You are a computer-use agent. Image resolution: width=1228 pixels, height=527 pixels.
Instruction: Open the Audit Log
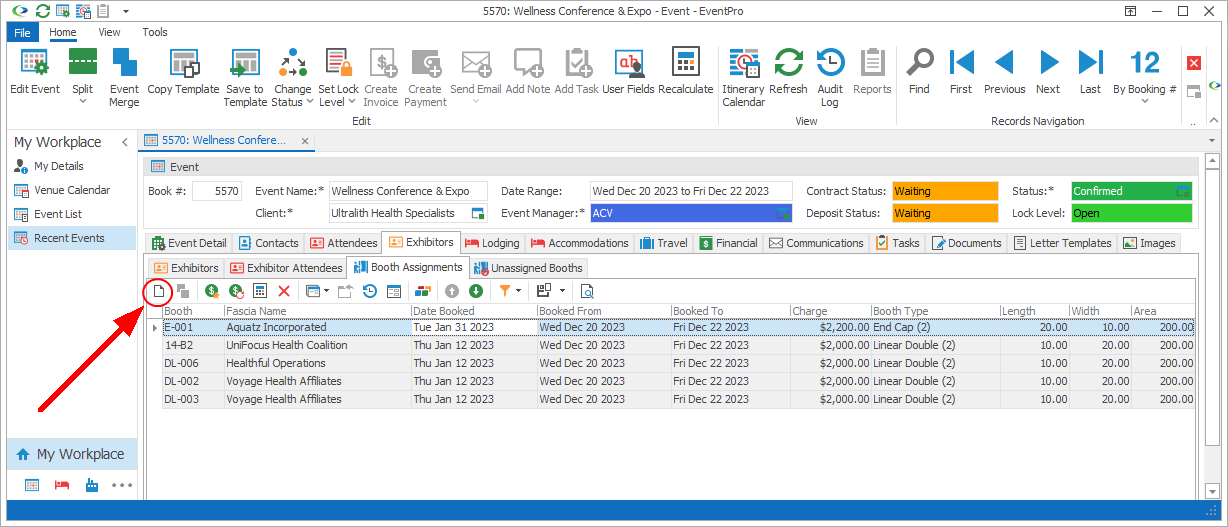click(829, 77)
